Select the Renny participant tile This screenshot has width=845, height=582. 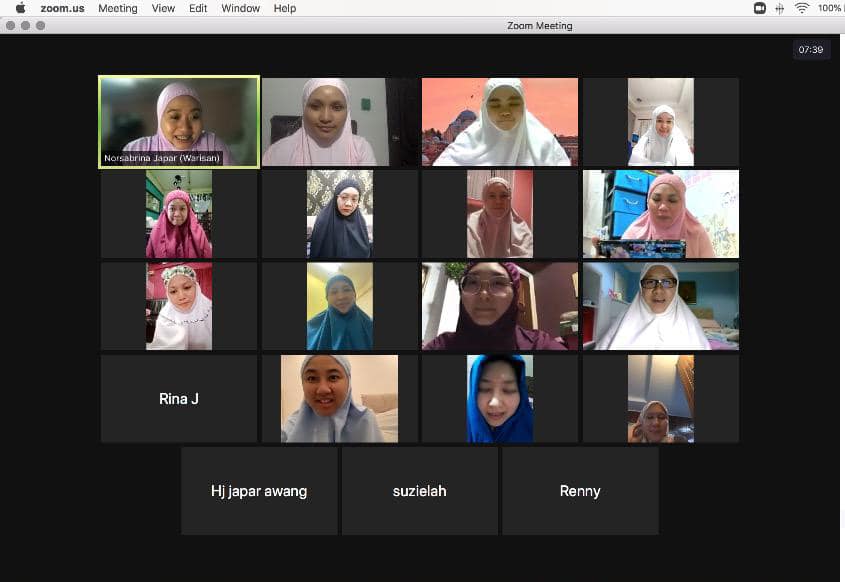point(580,491)
